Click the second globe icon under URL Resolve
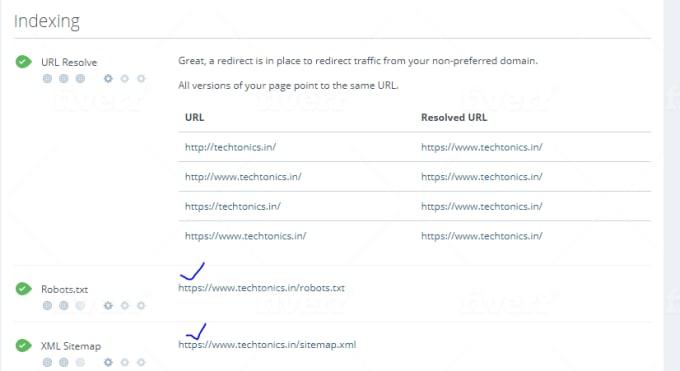680x371 pixels. (64, 79)
